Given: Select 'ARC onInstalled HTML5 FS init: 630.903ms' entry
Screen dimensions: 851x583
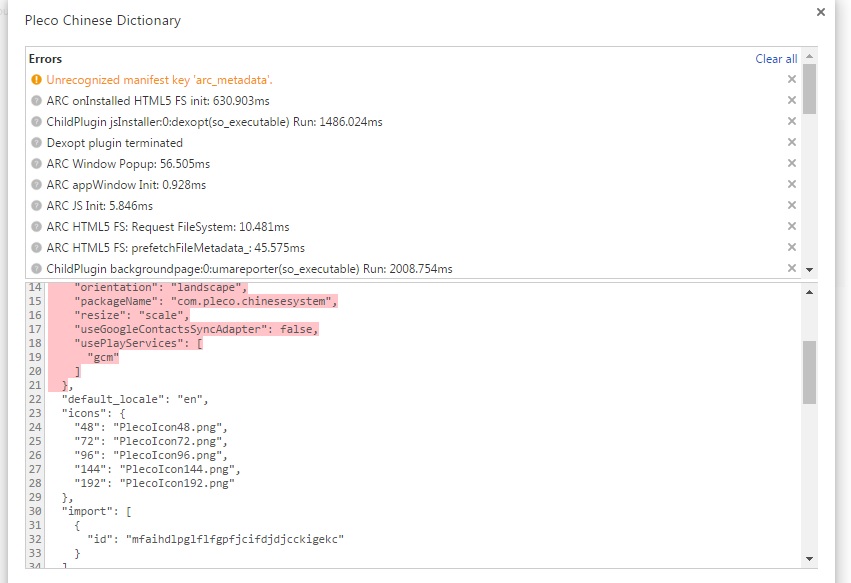Looking at the screenshot, I should [158, 101].
